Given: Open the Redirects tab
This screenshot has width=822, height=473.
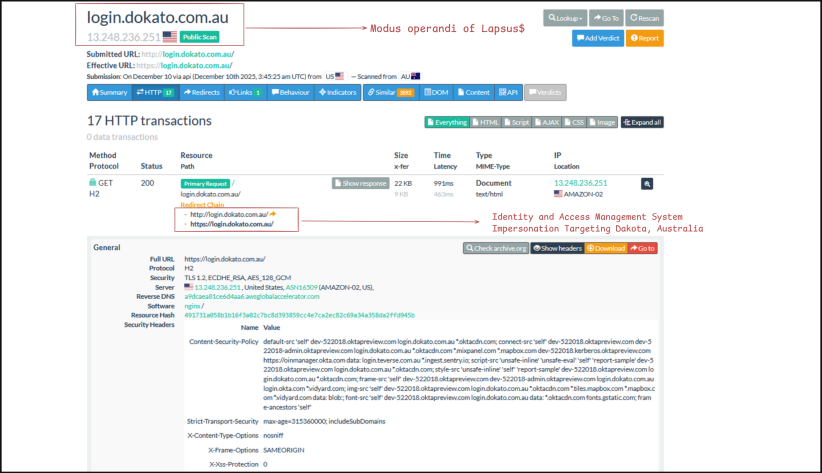Looking at the screenshot, I should (202, 92).
